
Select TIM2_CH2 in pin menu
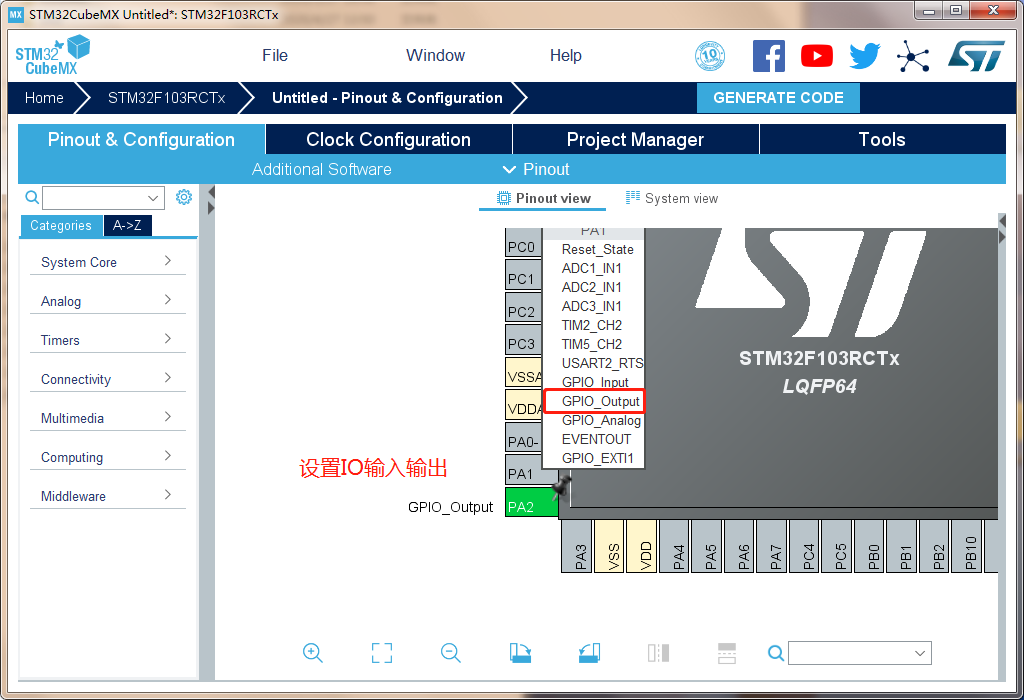click(x=594, y=325)
